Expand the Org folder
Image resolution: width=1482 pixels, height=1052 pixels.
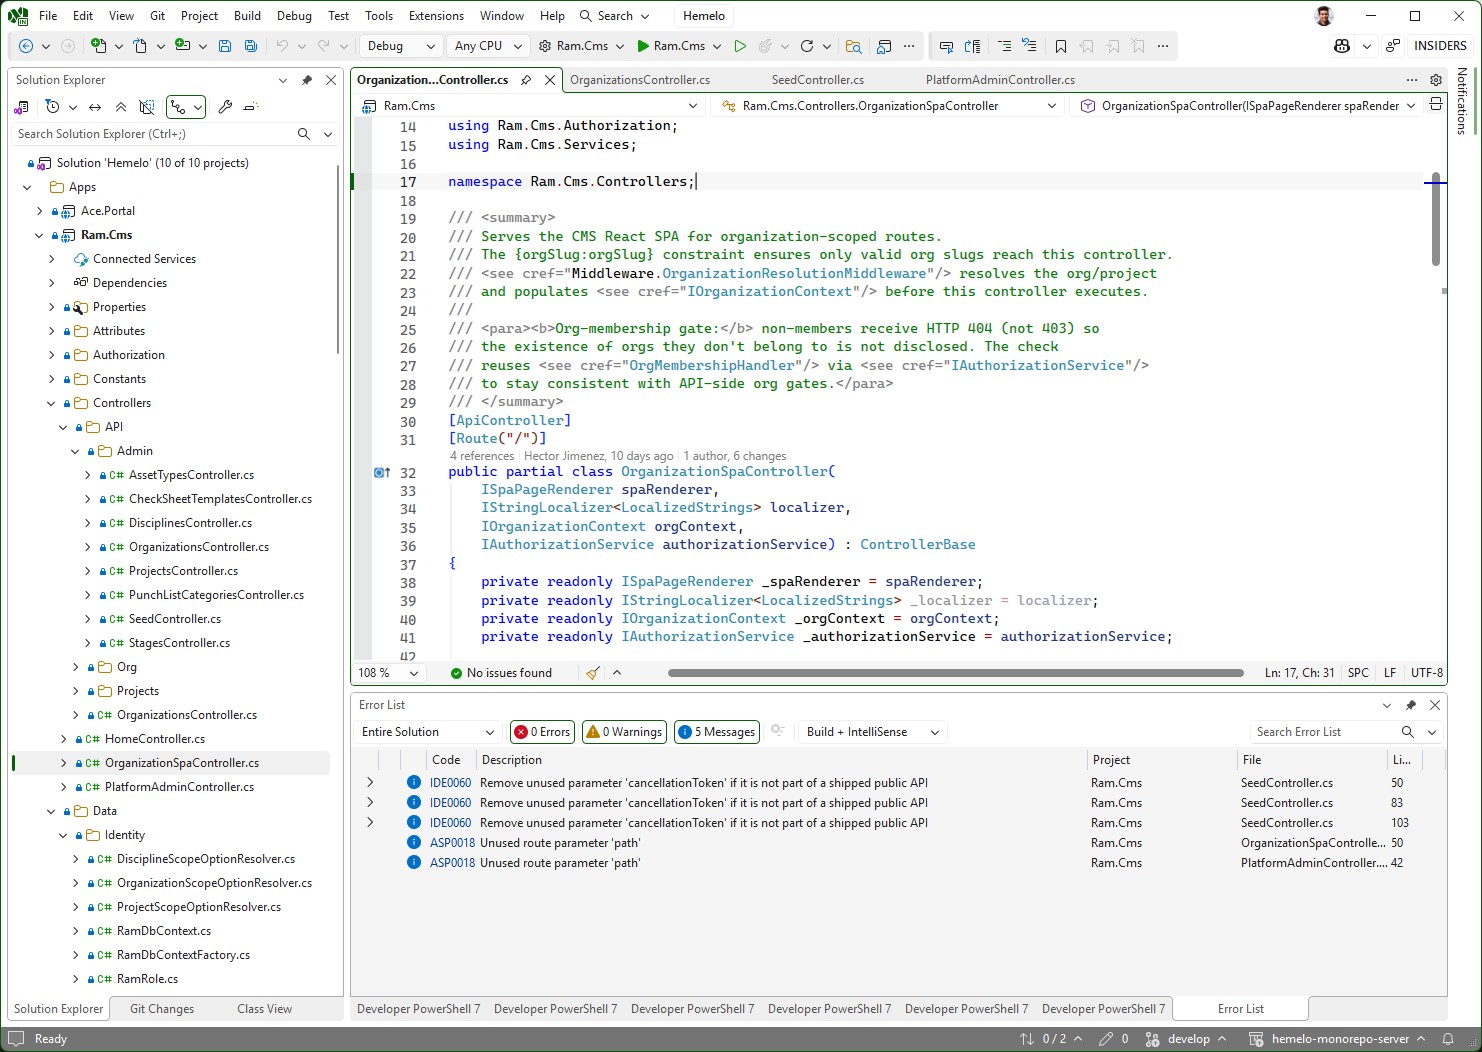(x=75, y=667)
